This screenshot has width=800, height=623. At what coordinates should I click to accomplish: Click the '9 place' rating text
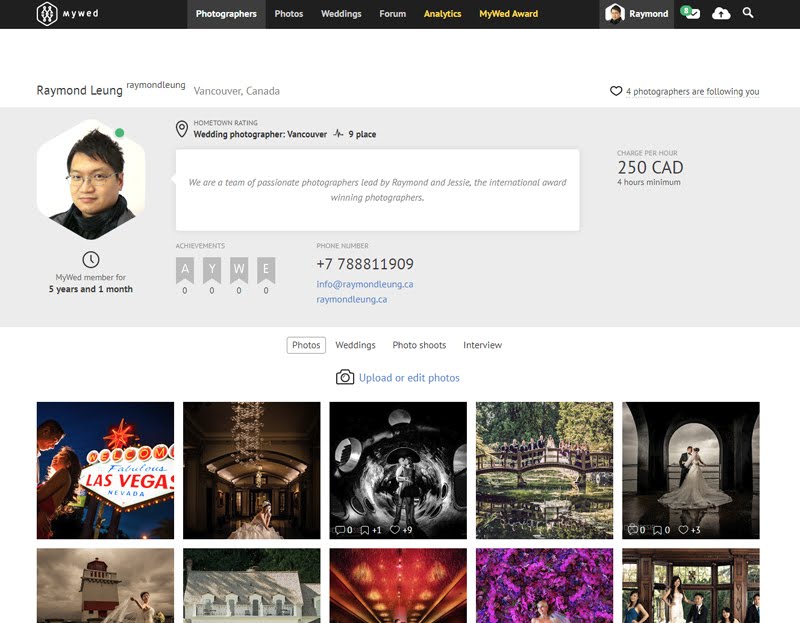click(x=362, y=134)
